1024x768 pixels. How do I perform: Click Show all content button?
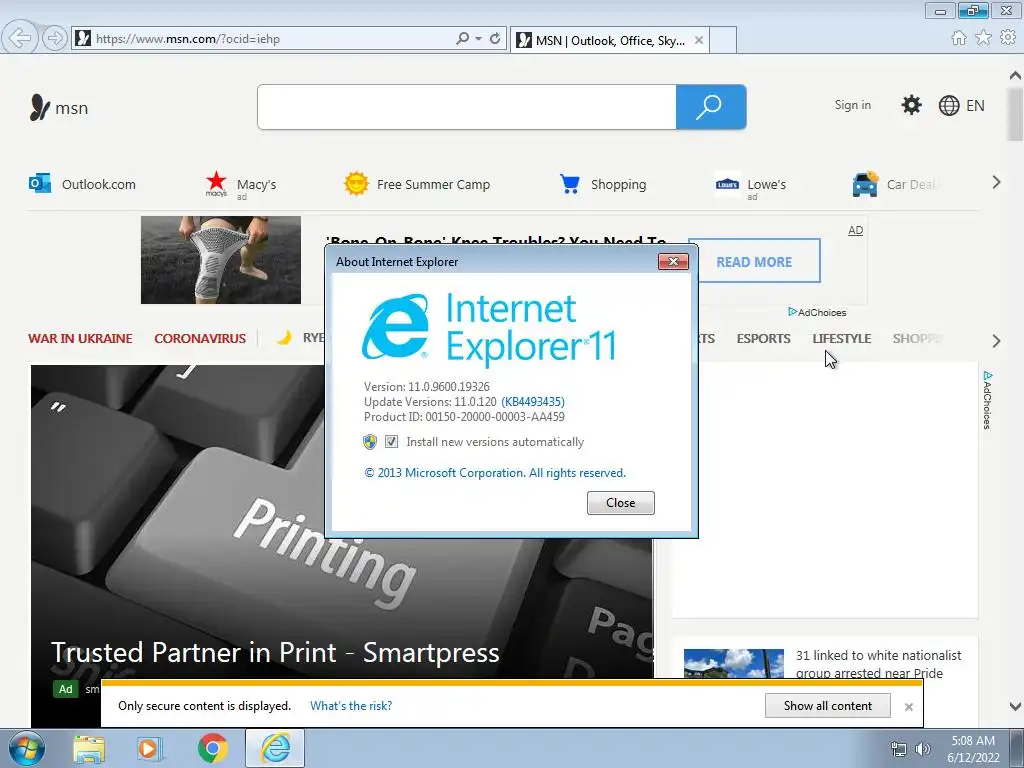827,706
